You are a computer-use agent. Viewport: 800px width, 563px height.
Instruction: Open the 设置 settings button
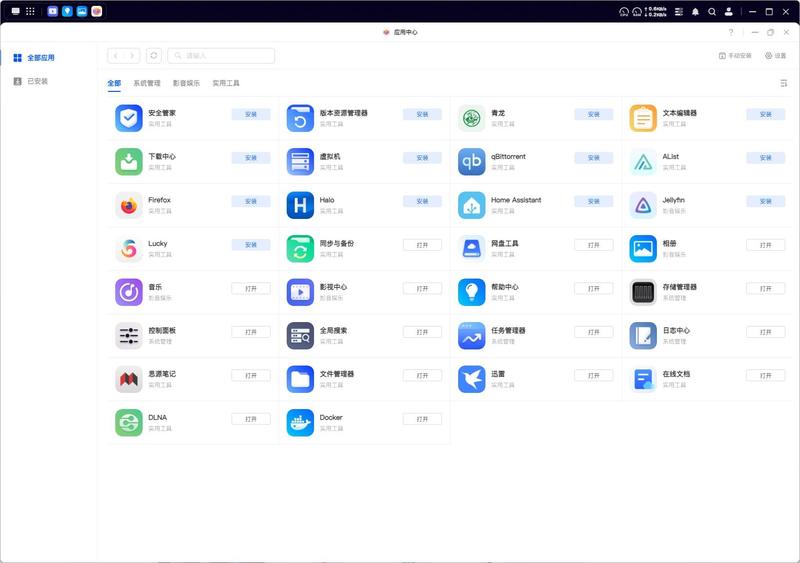pyautogui.click(x=775, y=56)
